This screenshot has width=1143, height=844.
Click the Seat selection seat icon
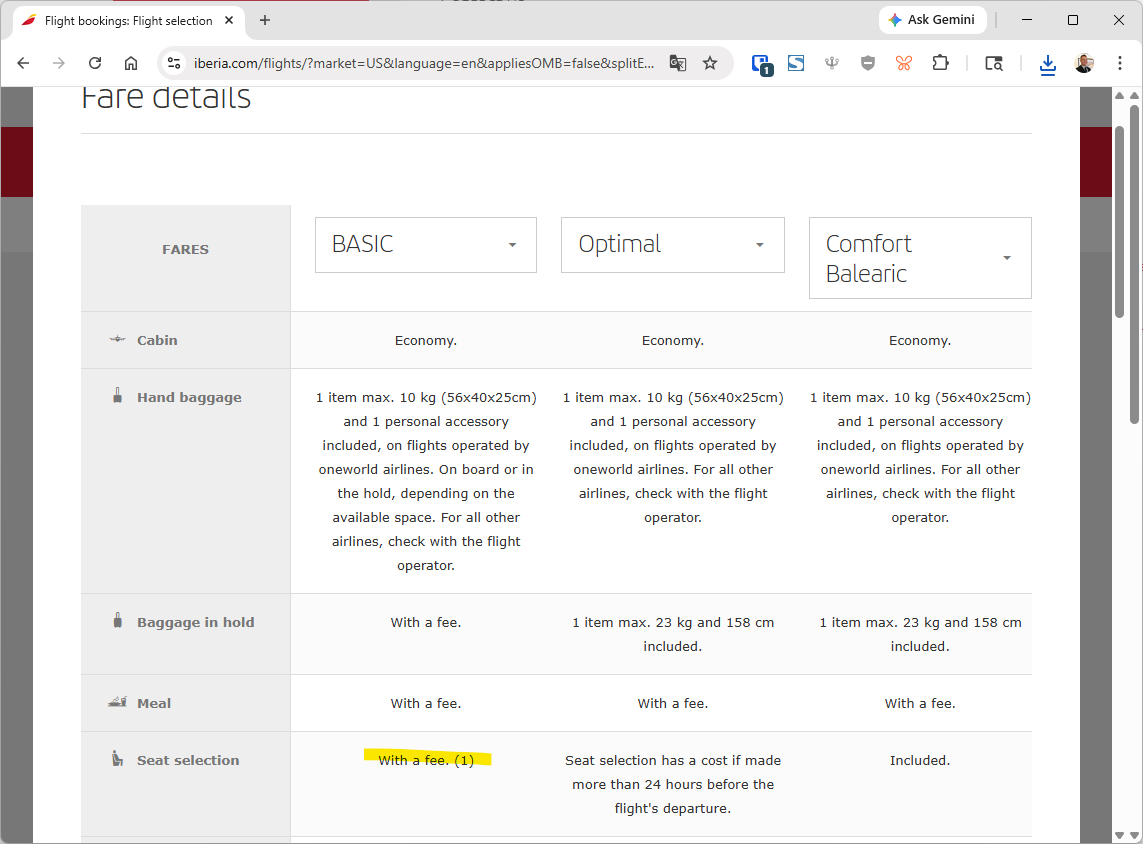[117, 759]
